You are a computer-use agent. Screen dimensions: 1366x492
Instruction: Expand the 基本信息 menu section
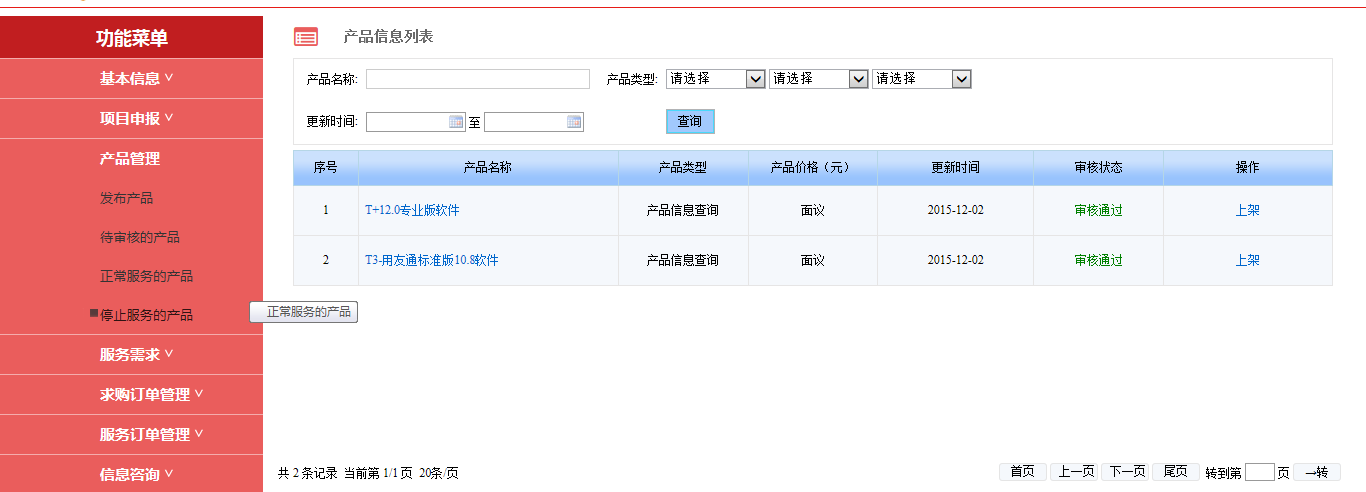(x=136, y=79)
